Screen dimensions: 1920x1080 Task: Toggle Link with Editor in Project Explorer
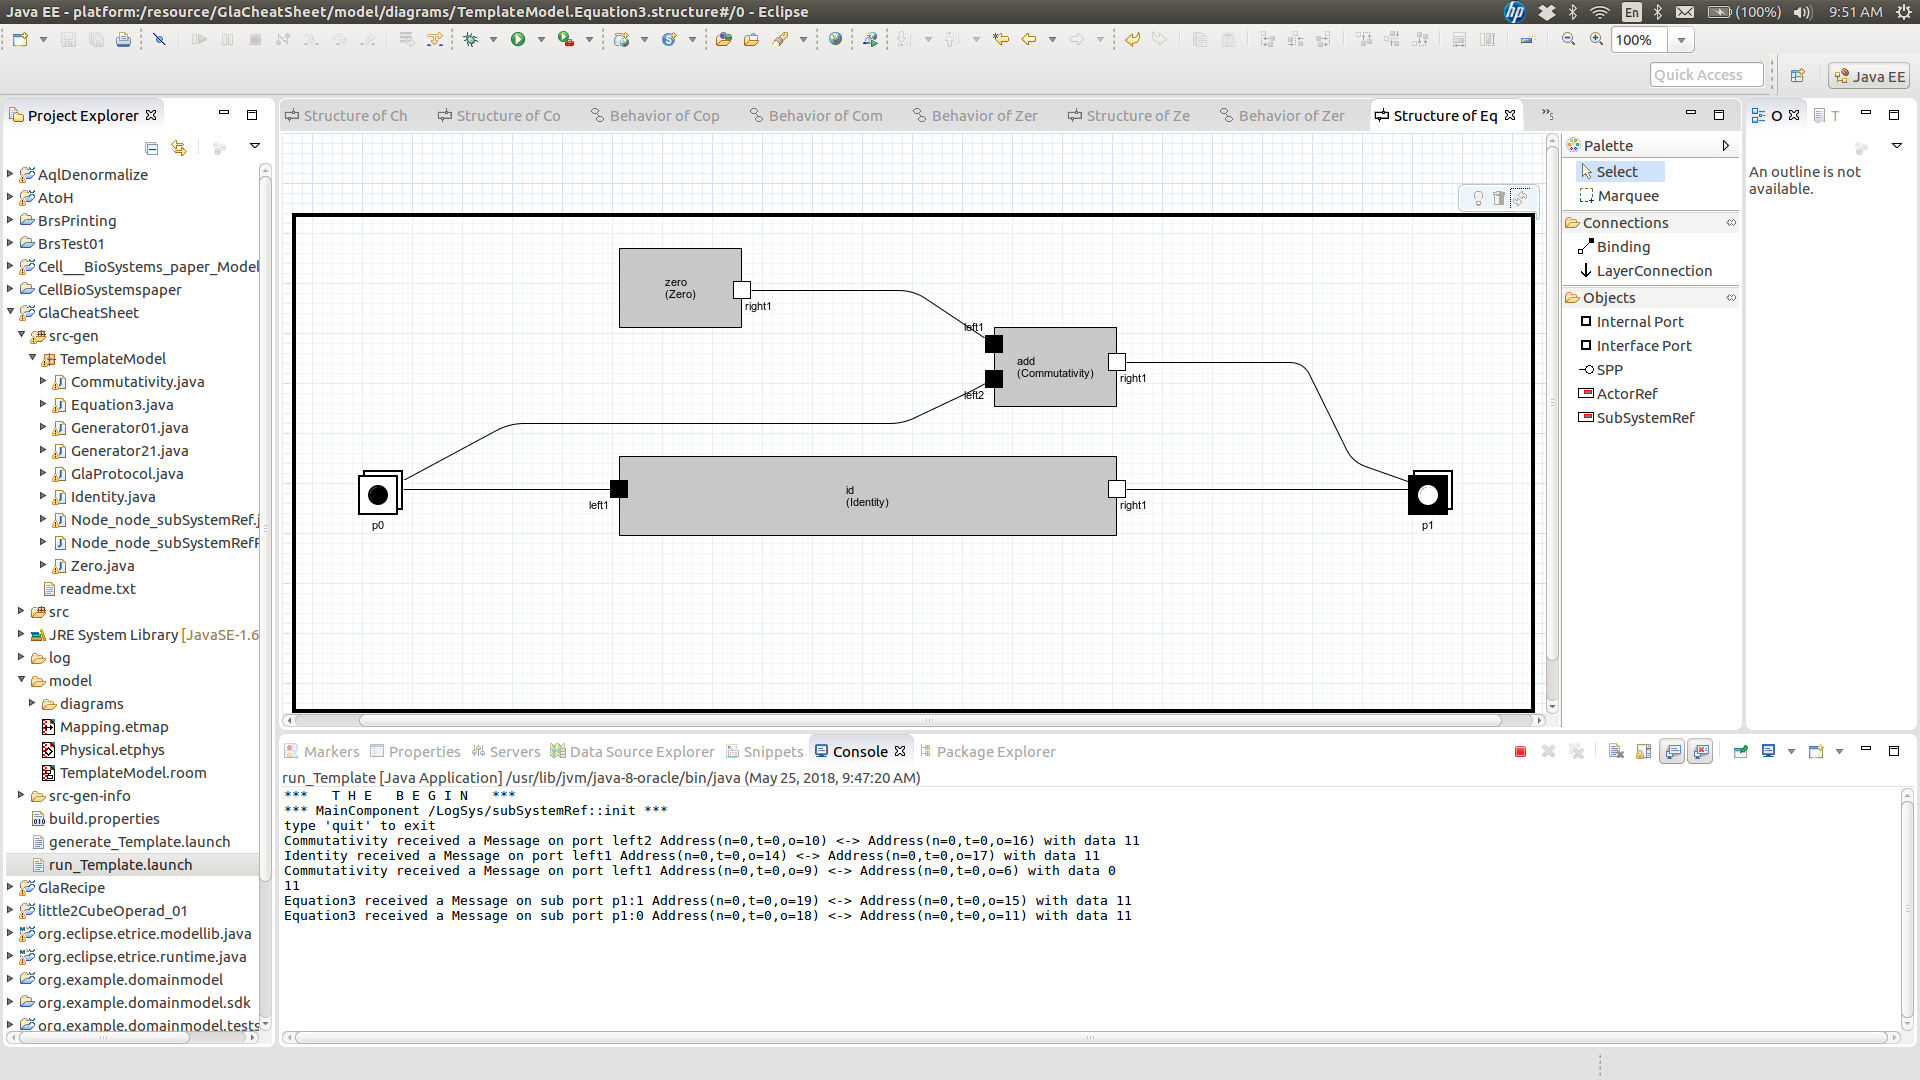pyautogui.click(x=179, y=148)
